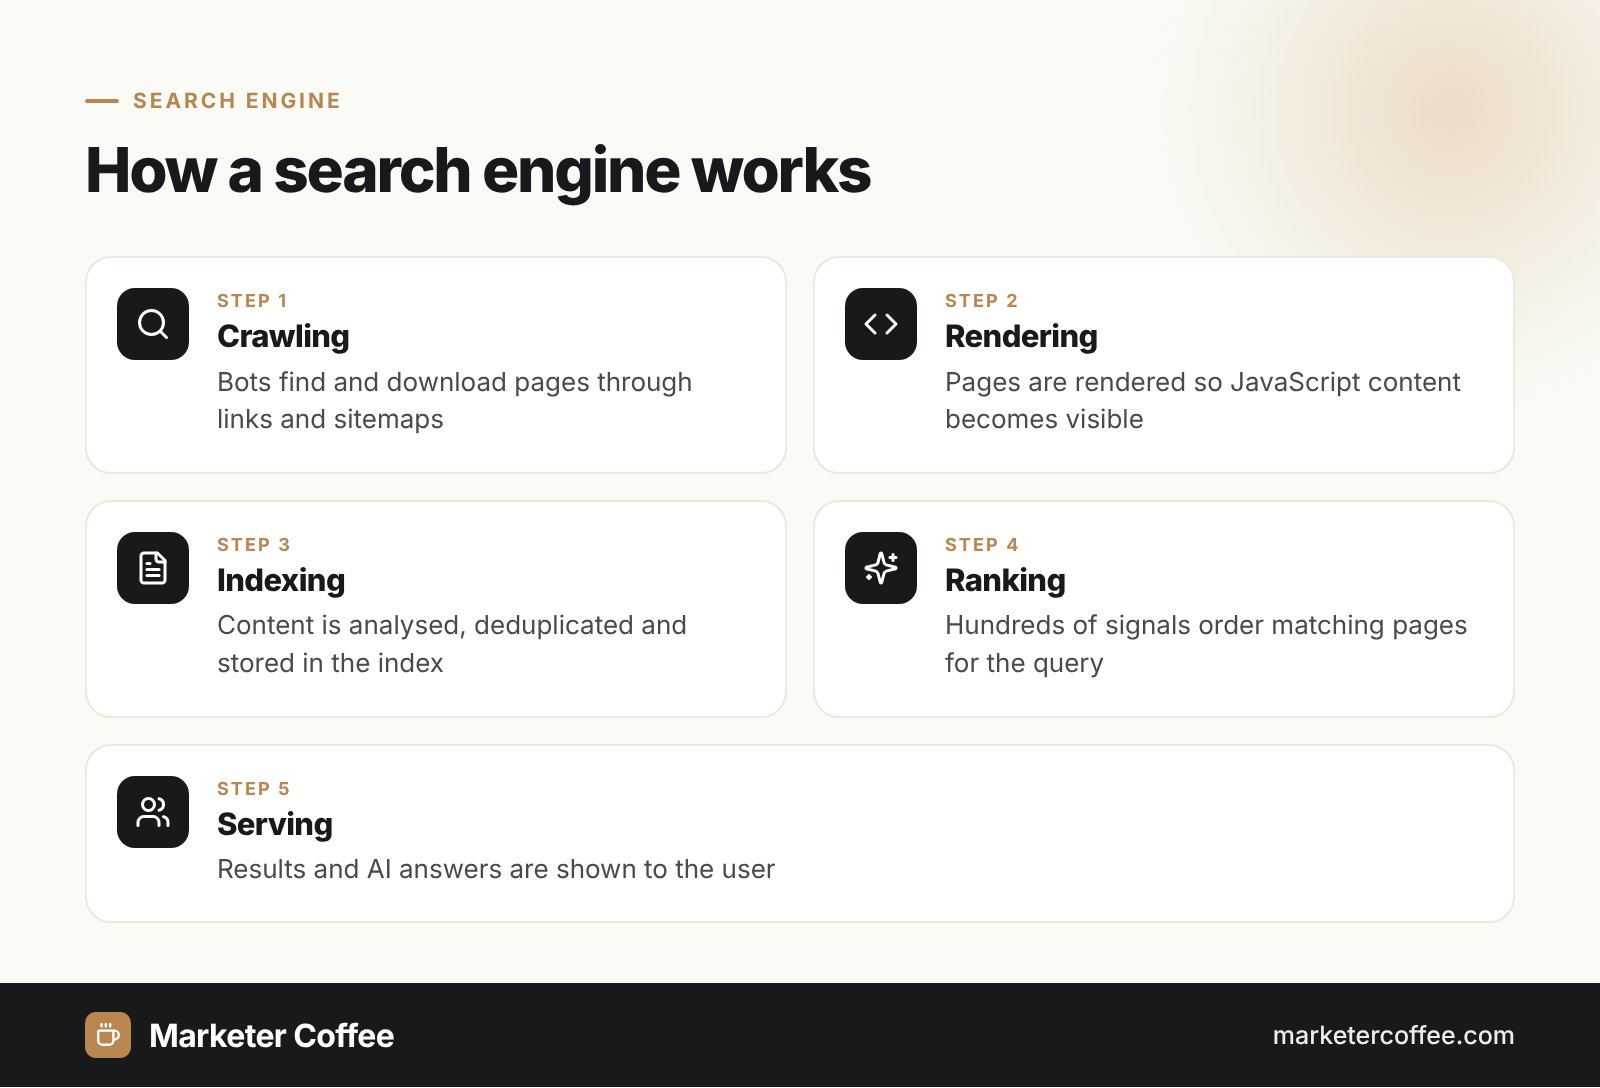The height and width of the screenshot is (1088, 1600).
Task: Click the STEP 3 label
Action: [x=253, y=545]
